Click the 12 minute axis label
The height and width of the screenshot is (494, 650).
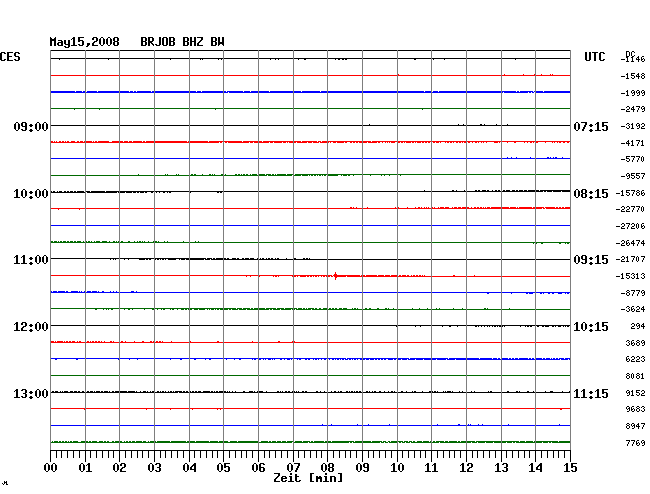(x=466, y=468)
